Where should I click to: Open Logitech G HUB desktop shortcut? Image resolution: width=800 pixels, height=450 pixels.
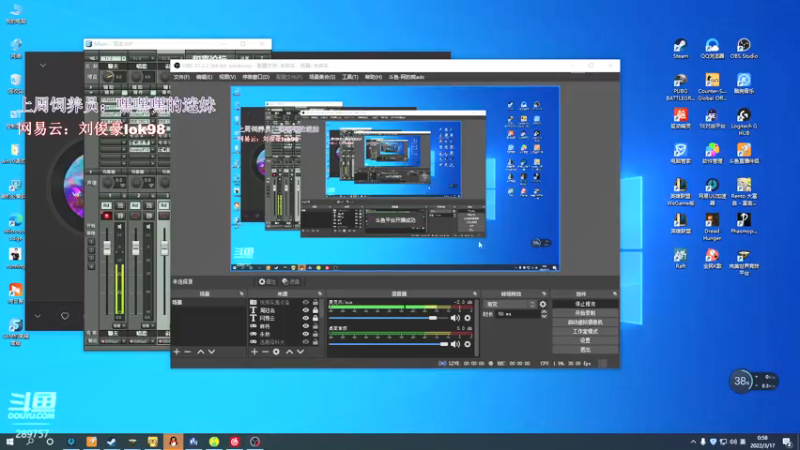[743, 122]
